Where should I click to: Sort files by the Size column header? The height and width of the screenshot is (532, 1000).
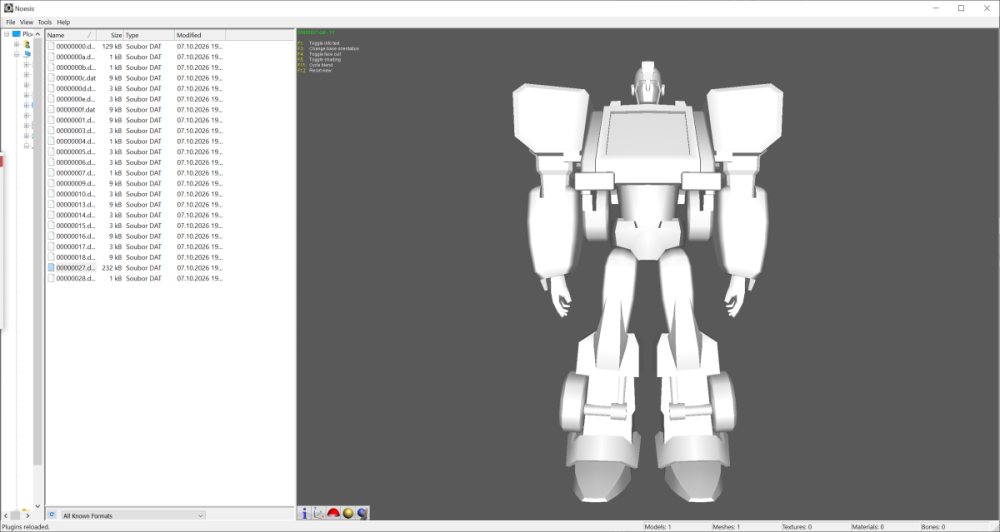coord(110,35)
